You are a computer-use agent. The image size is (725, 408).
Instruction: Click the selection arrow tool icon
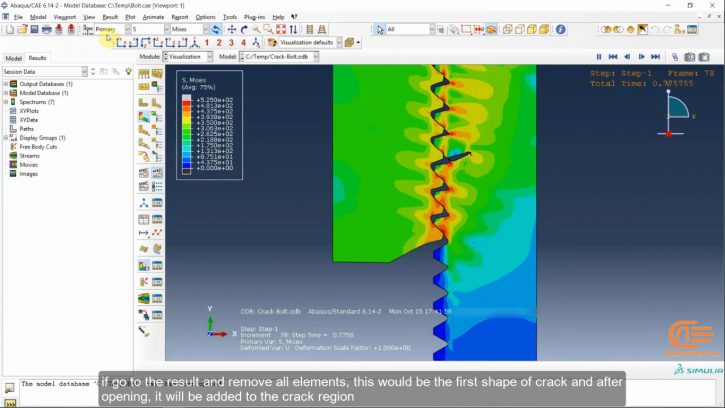coord(380,29)
